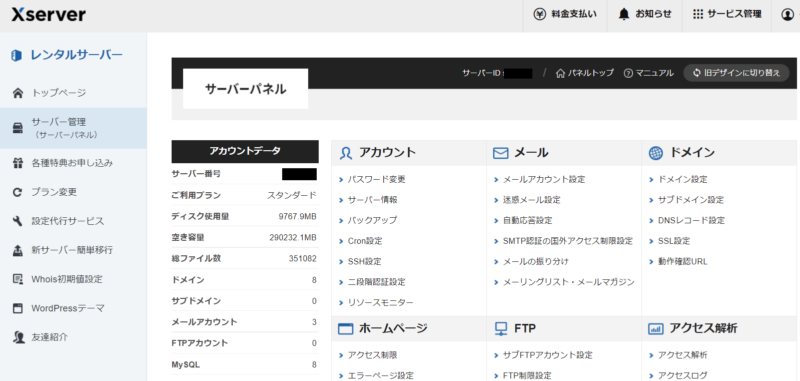Click the ディスク使用量 value 9767.9MB

point(297,217)
